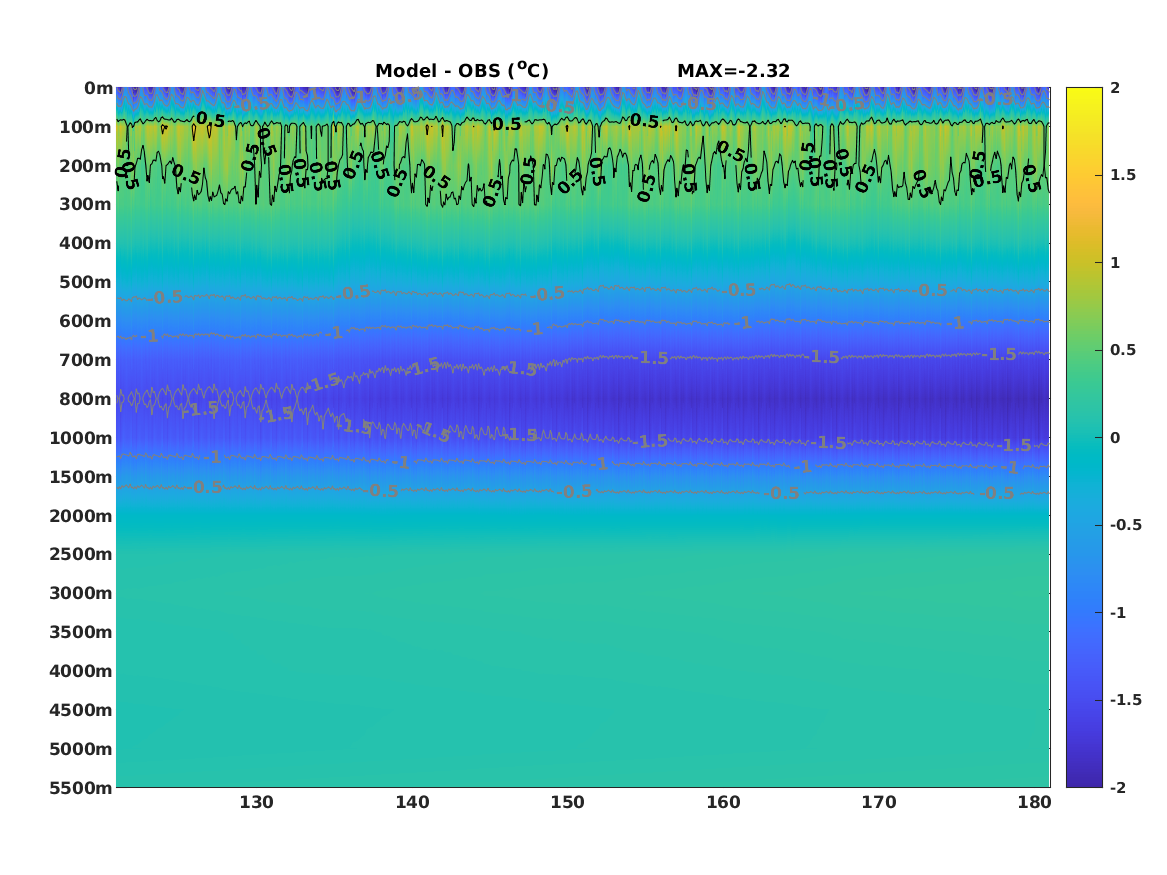Click the colorbar tick label '-1'
The image size is (1167, 875).
(x=1118, y=612)
